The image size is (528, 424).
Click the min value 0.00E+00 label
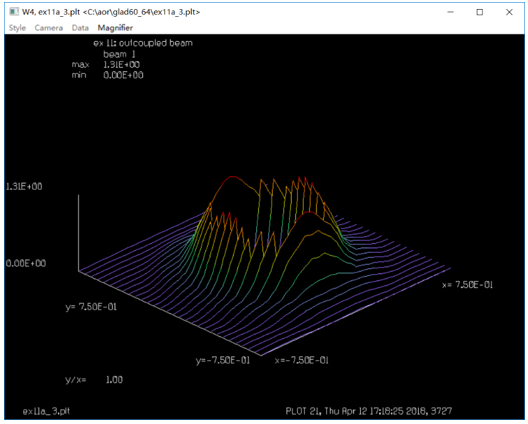[x=123, y=75]
